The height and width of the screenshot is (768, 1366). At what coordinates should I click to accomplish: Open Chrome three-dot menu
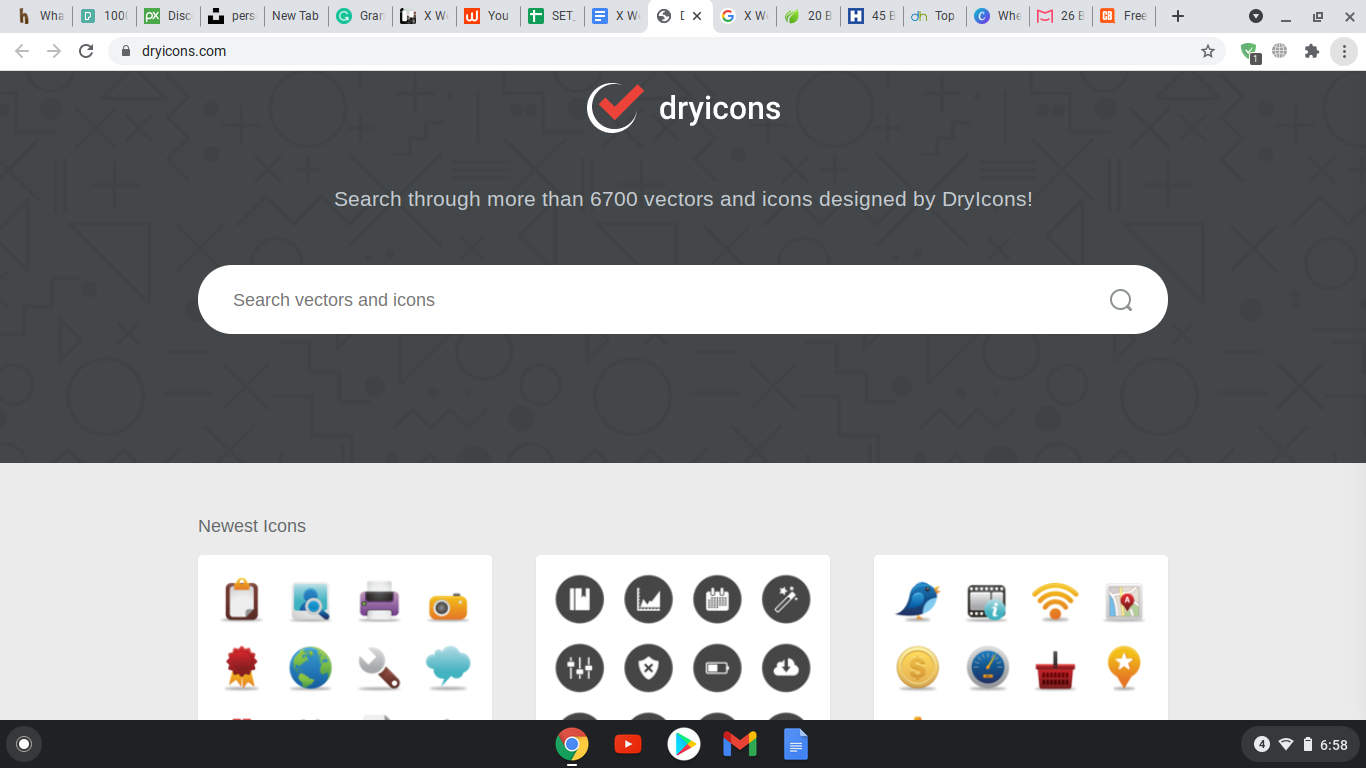tap(1344, 51)
